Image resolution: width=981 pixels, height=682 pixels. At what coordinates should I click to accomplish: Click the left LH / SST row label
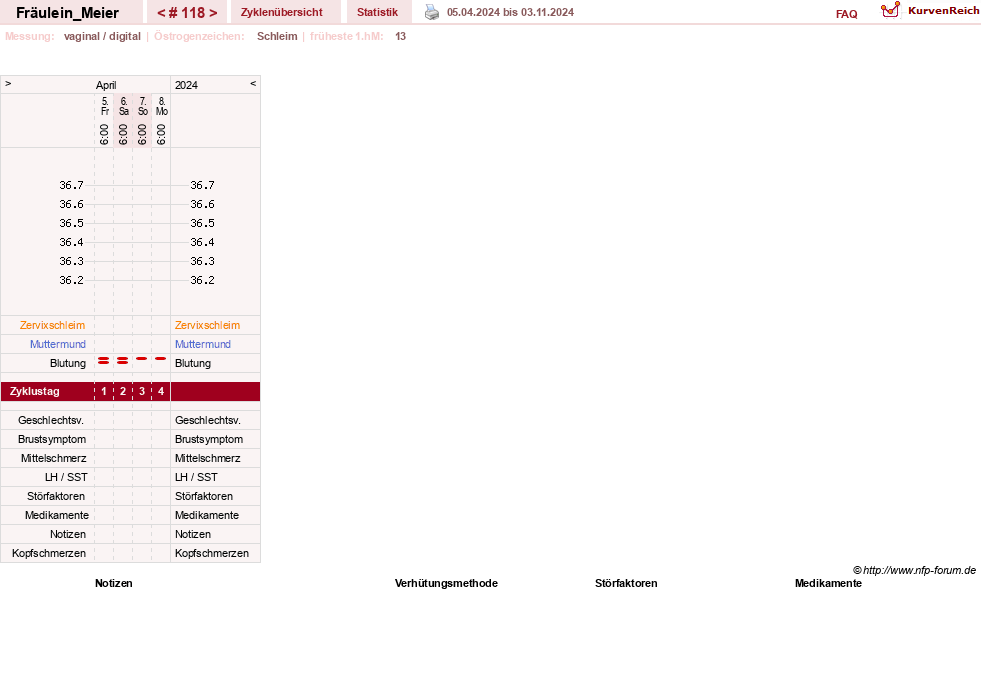[x=66, y=477]
